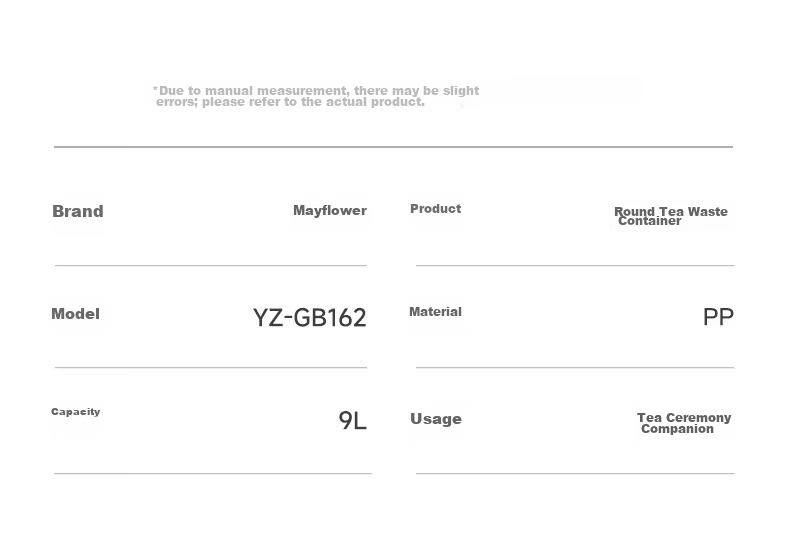Image resolution: width=790 pixels, height=546 pixels.
Task: Select the Mayflower brand value
Action: point(330,211)
